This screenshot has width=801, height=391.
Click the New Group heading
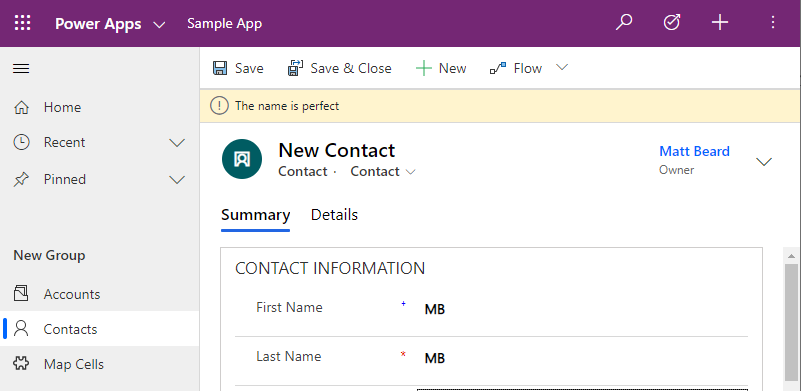tap(49, 255)
